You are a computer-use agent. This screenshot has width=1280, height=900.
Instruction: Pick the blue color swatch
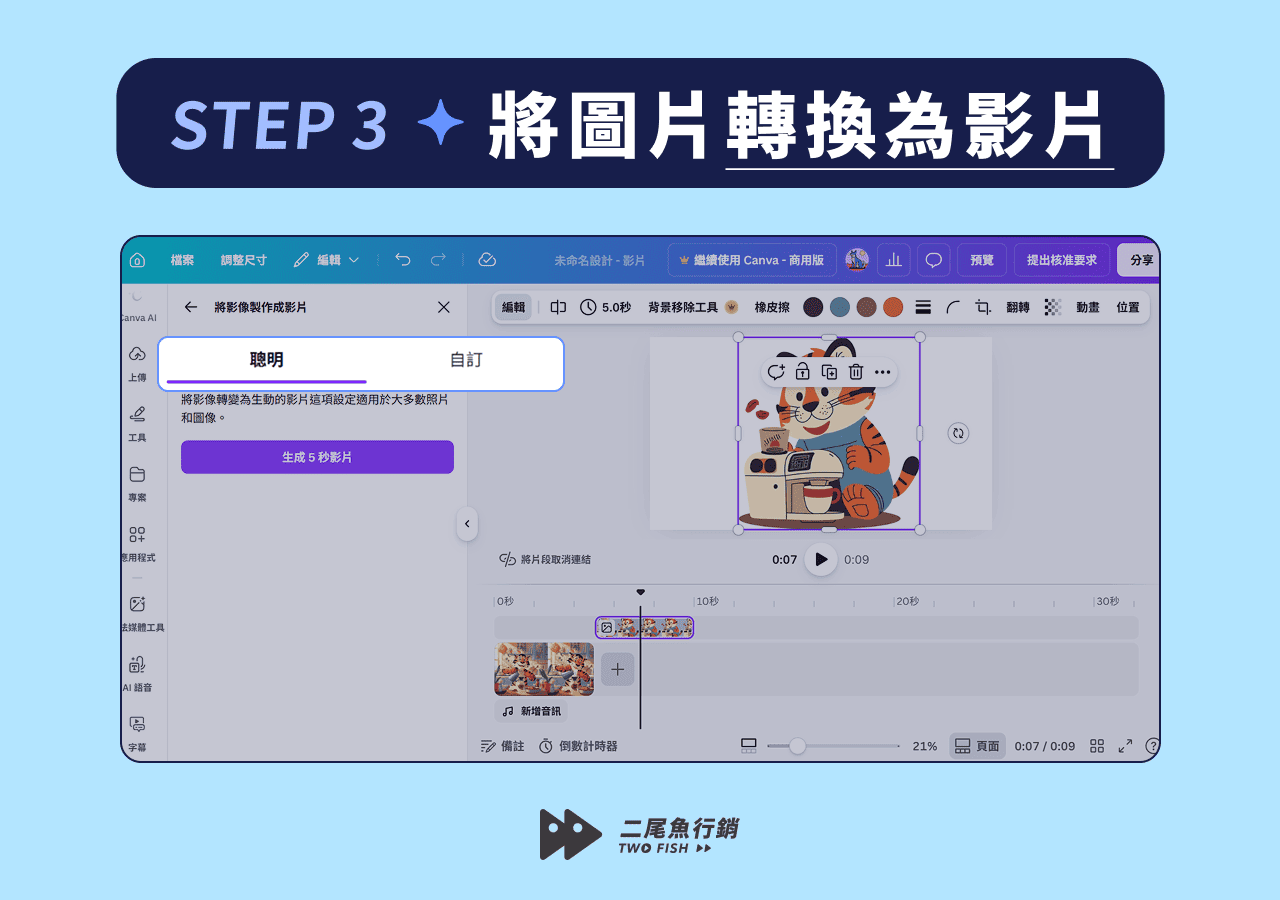click(x=840, y=307)
